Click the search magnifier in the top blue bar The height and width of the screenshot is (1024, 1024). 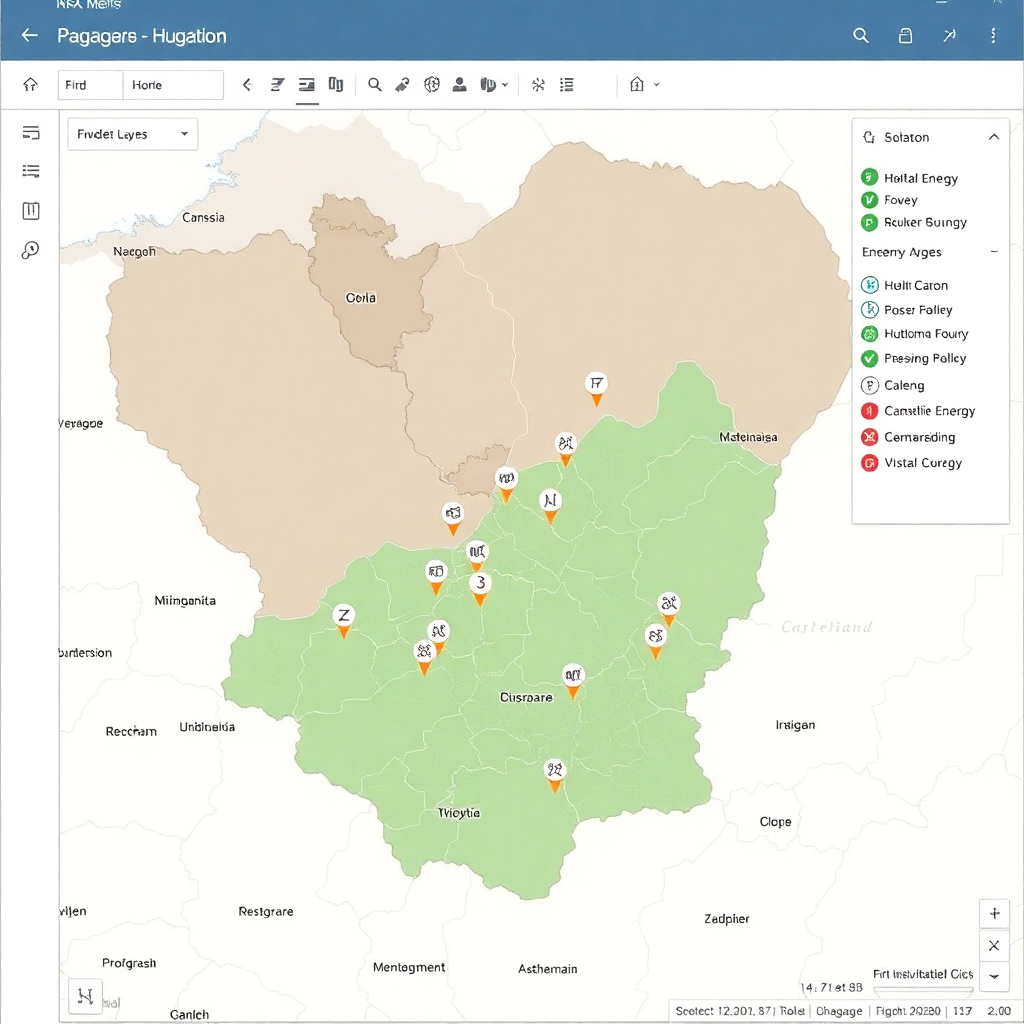(861, 35)
